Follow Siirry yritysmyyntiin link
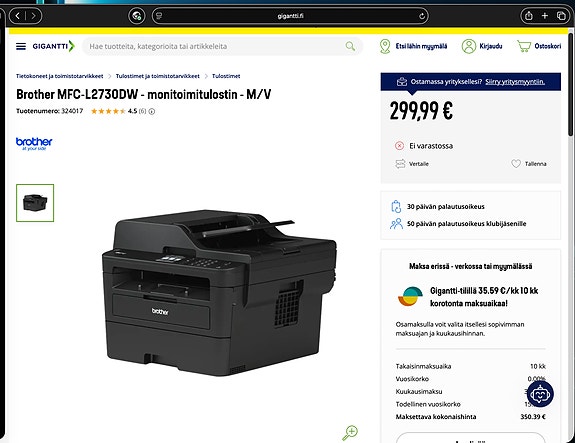 (x=515, y=82)
